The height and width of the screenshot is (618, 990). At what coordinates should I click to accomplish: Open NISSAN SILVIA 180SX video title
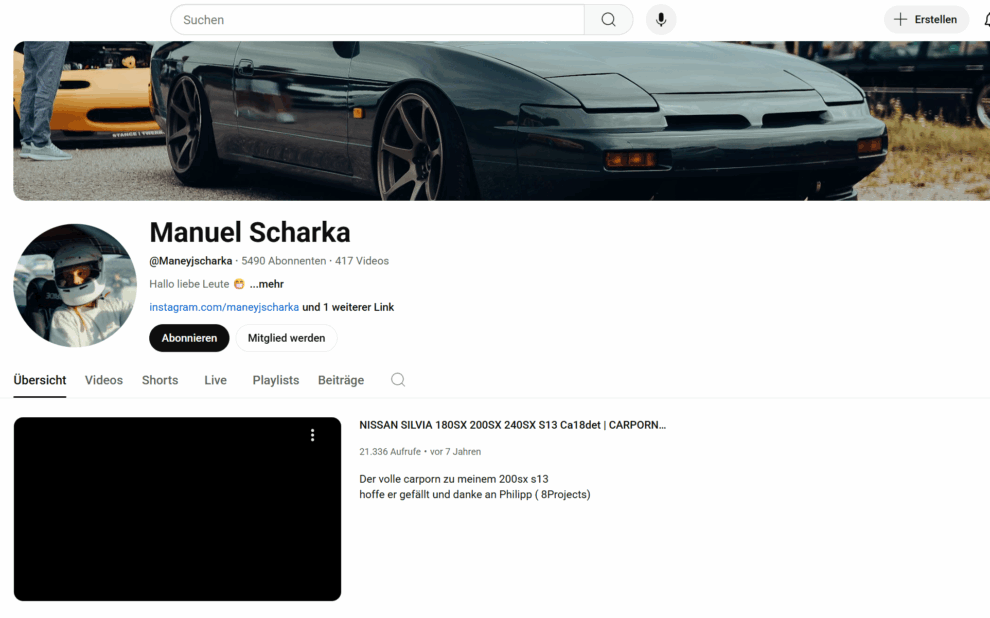512,425
